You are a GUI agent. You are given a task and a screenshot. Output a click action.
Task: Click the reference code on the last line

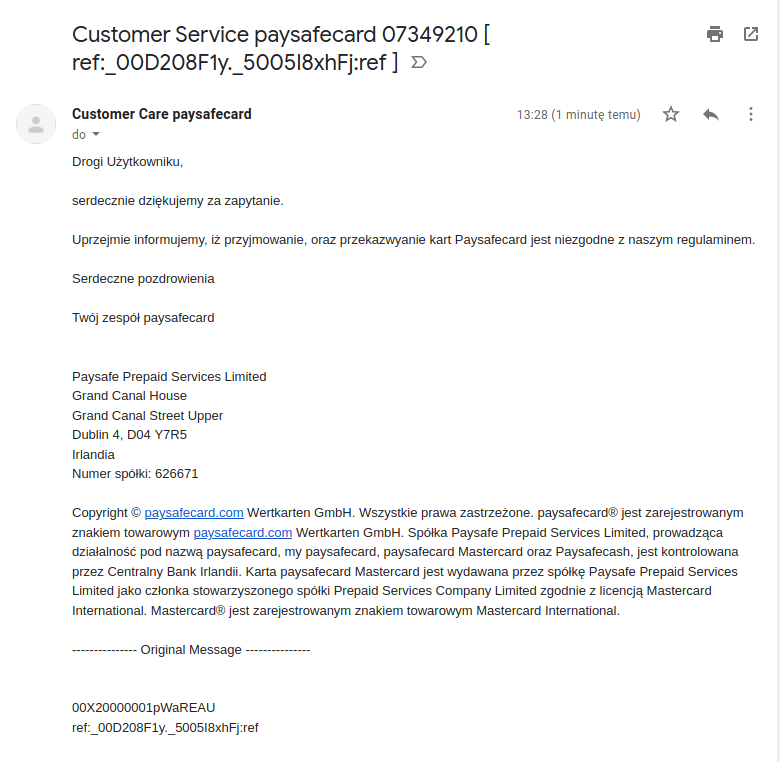point(165,728)
